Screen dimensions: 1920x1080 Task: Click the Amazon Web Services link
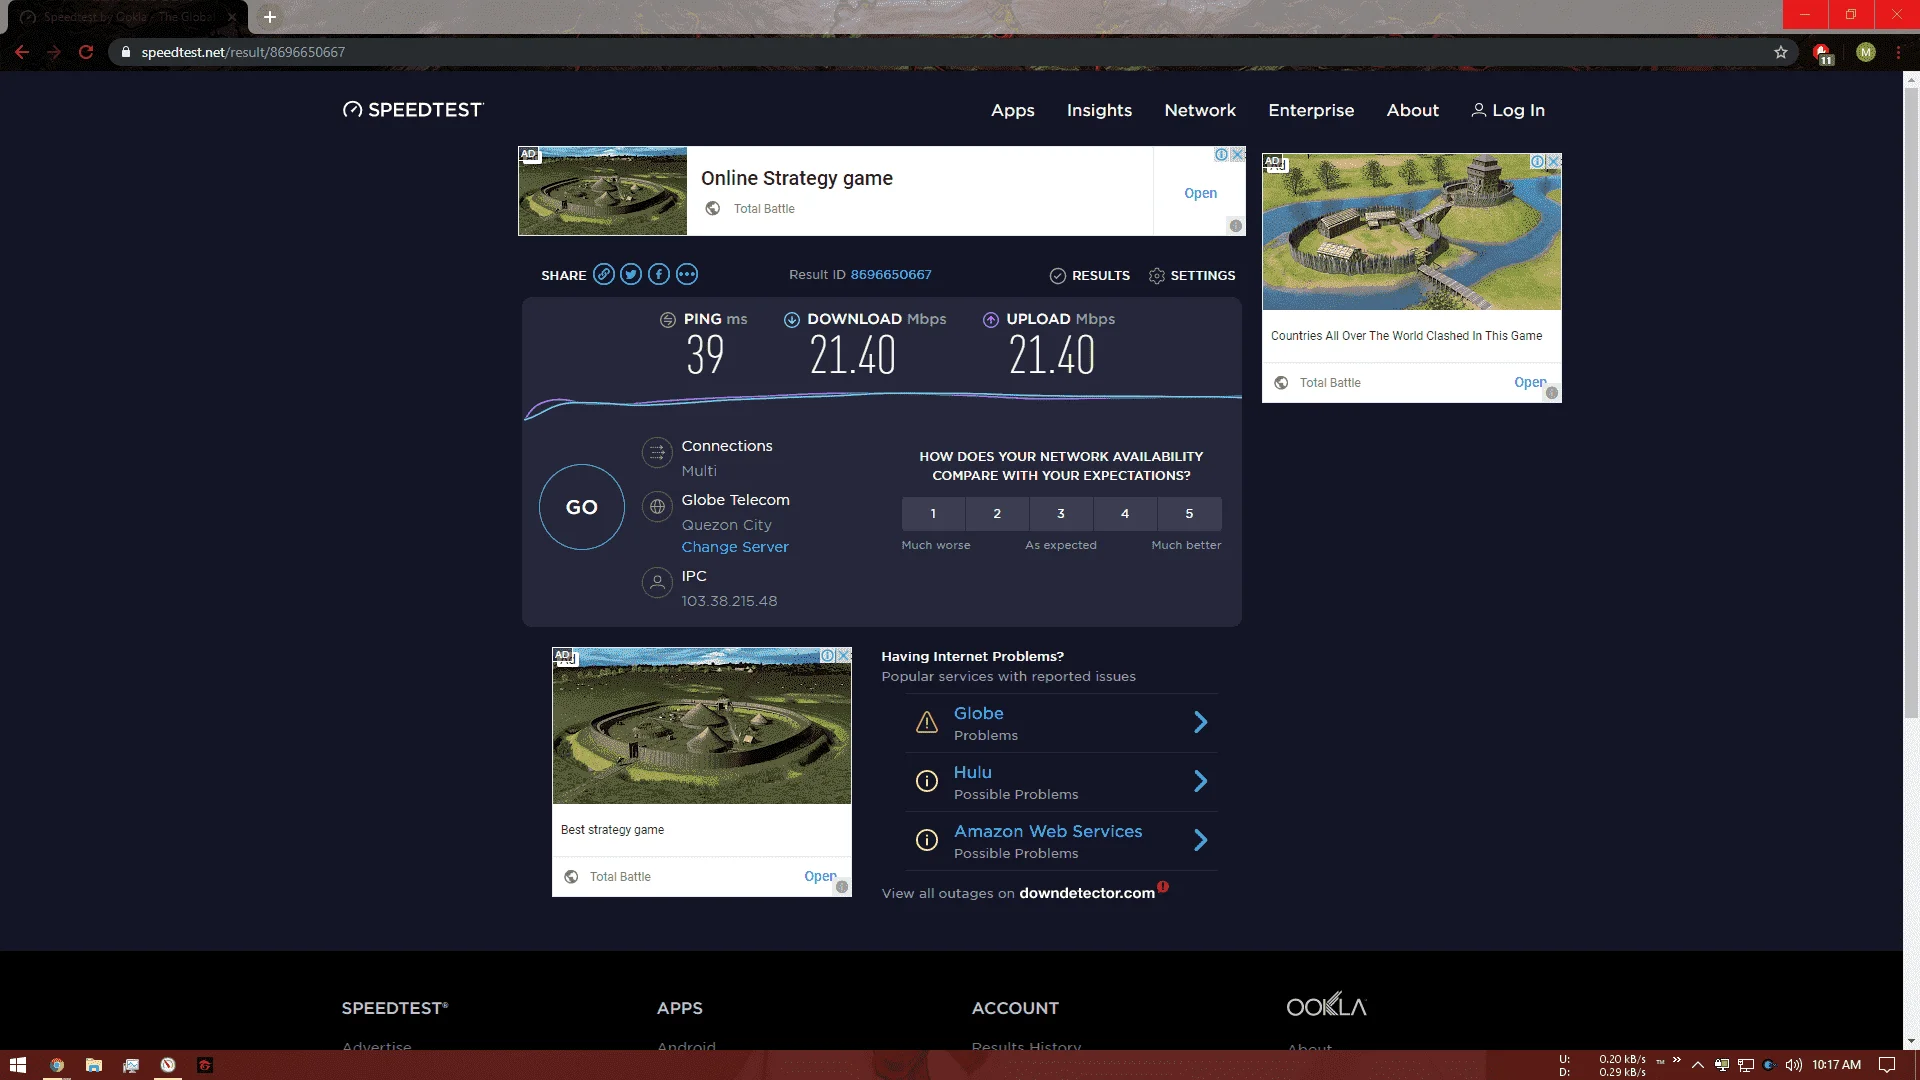click(1048, 831)
